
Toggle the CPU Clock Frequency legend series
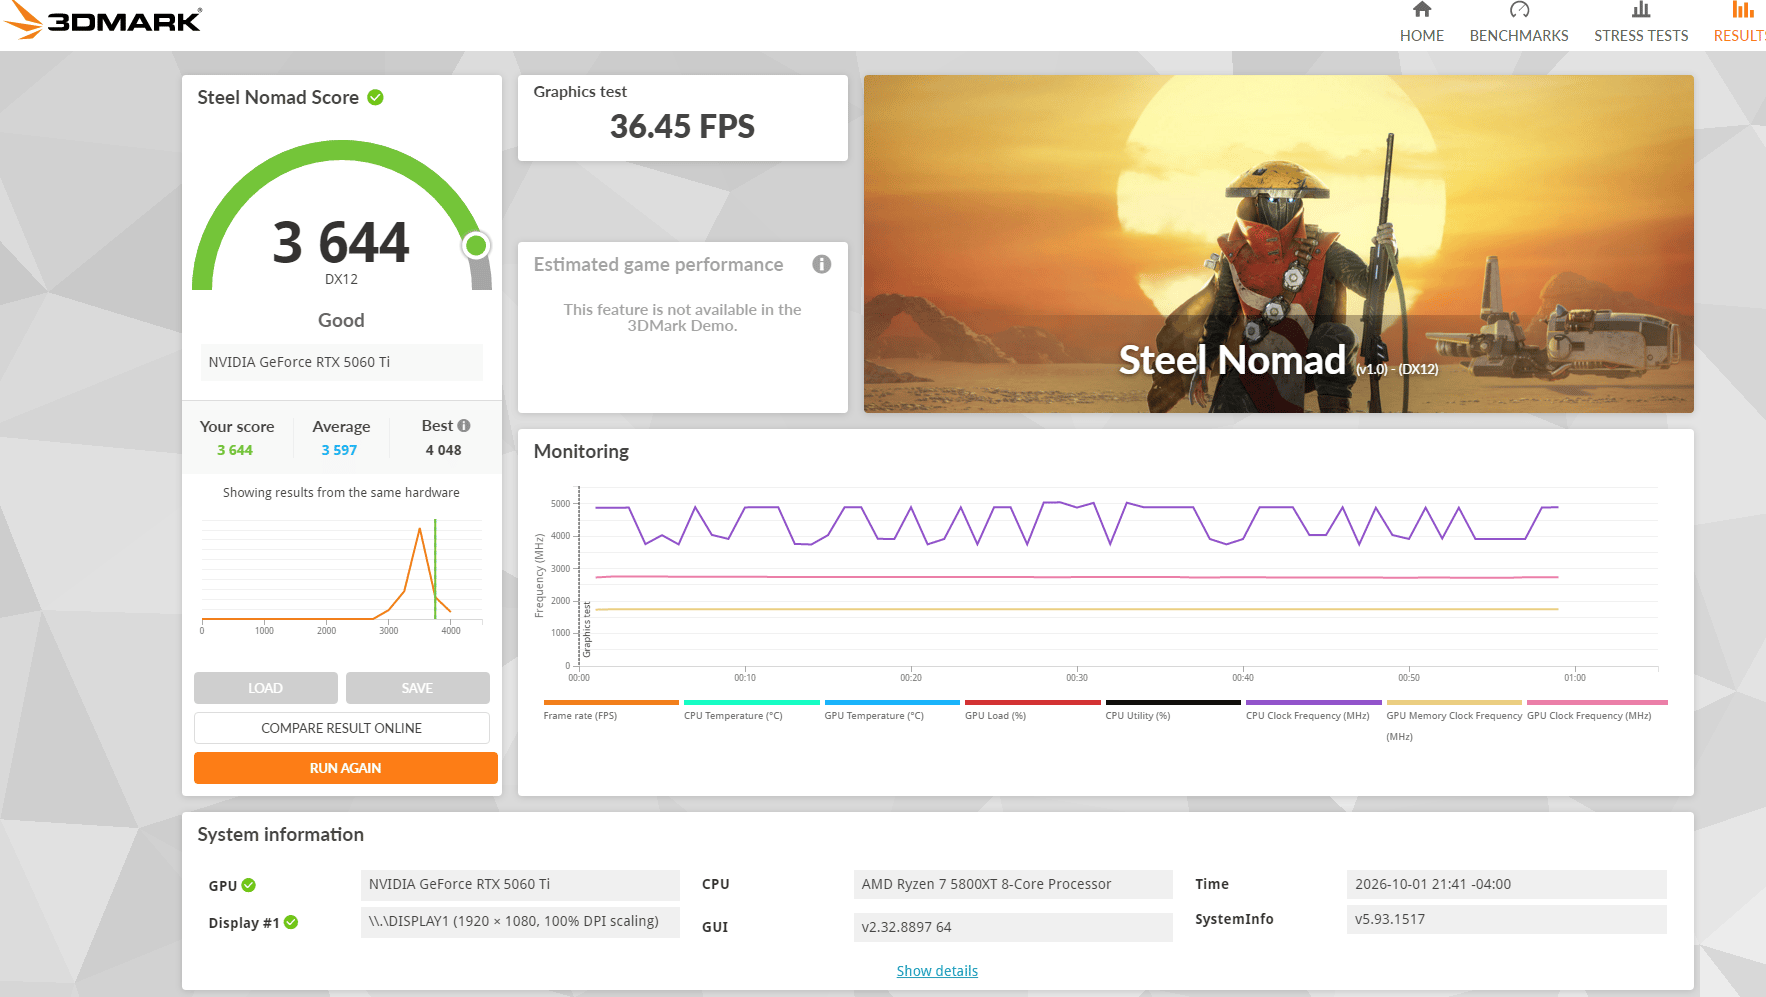pyautogui.click(x=1313, y=710)
